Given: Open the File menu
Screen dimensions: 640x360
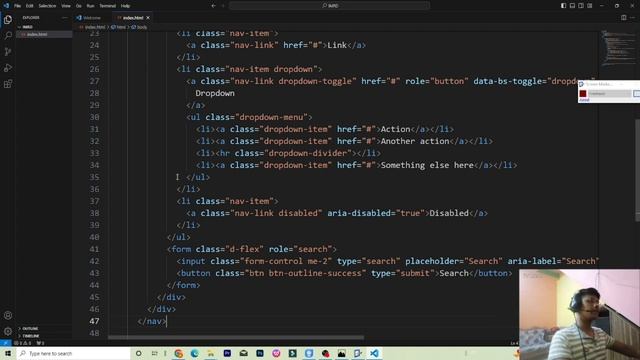Looking at the screenshot, I should [x=18, y=6].
